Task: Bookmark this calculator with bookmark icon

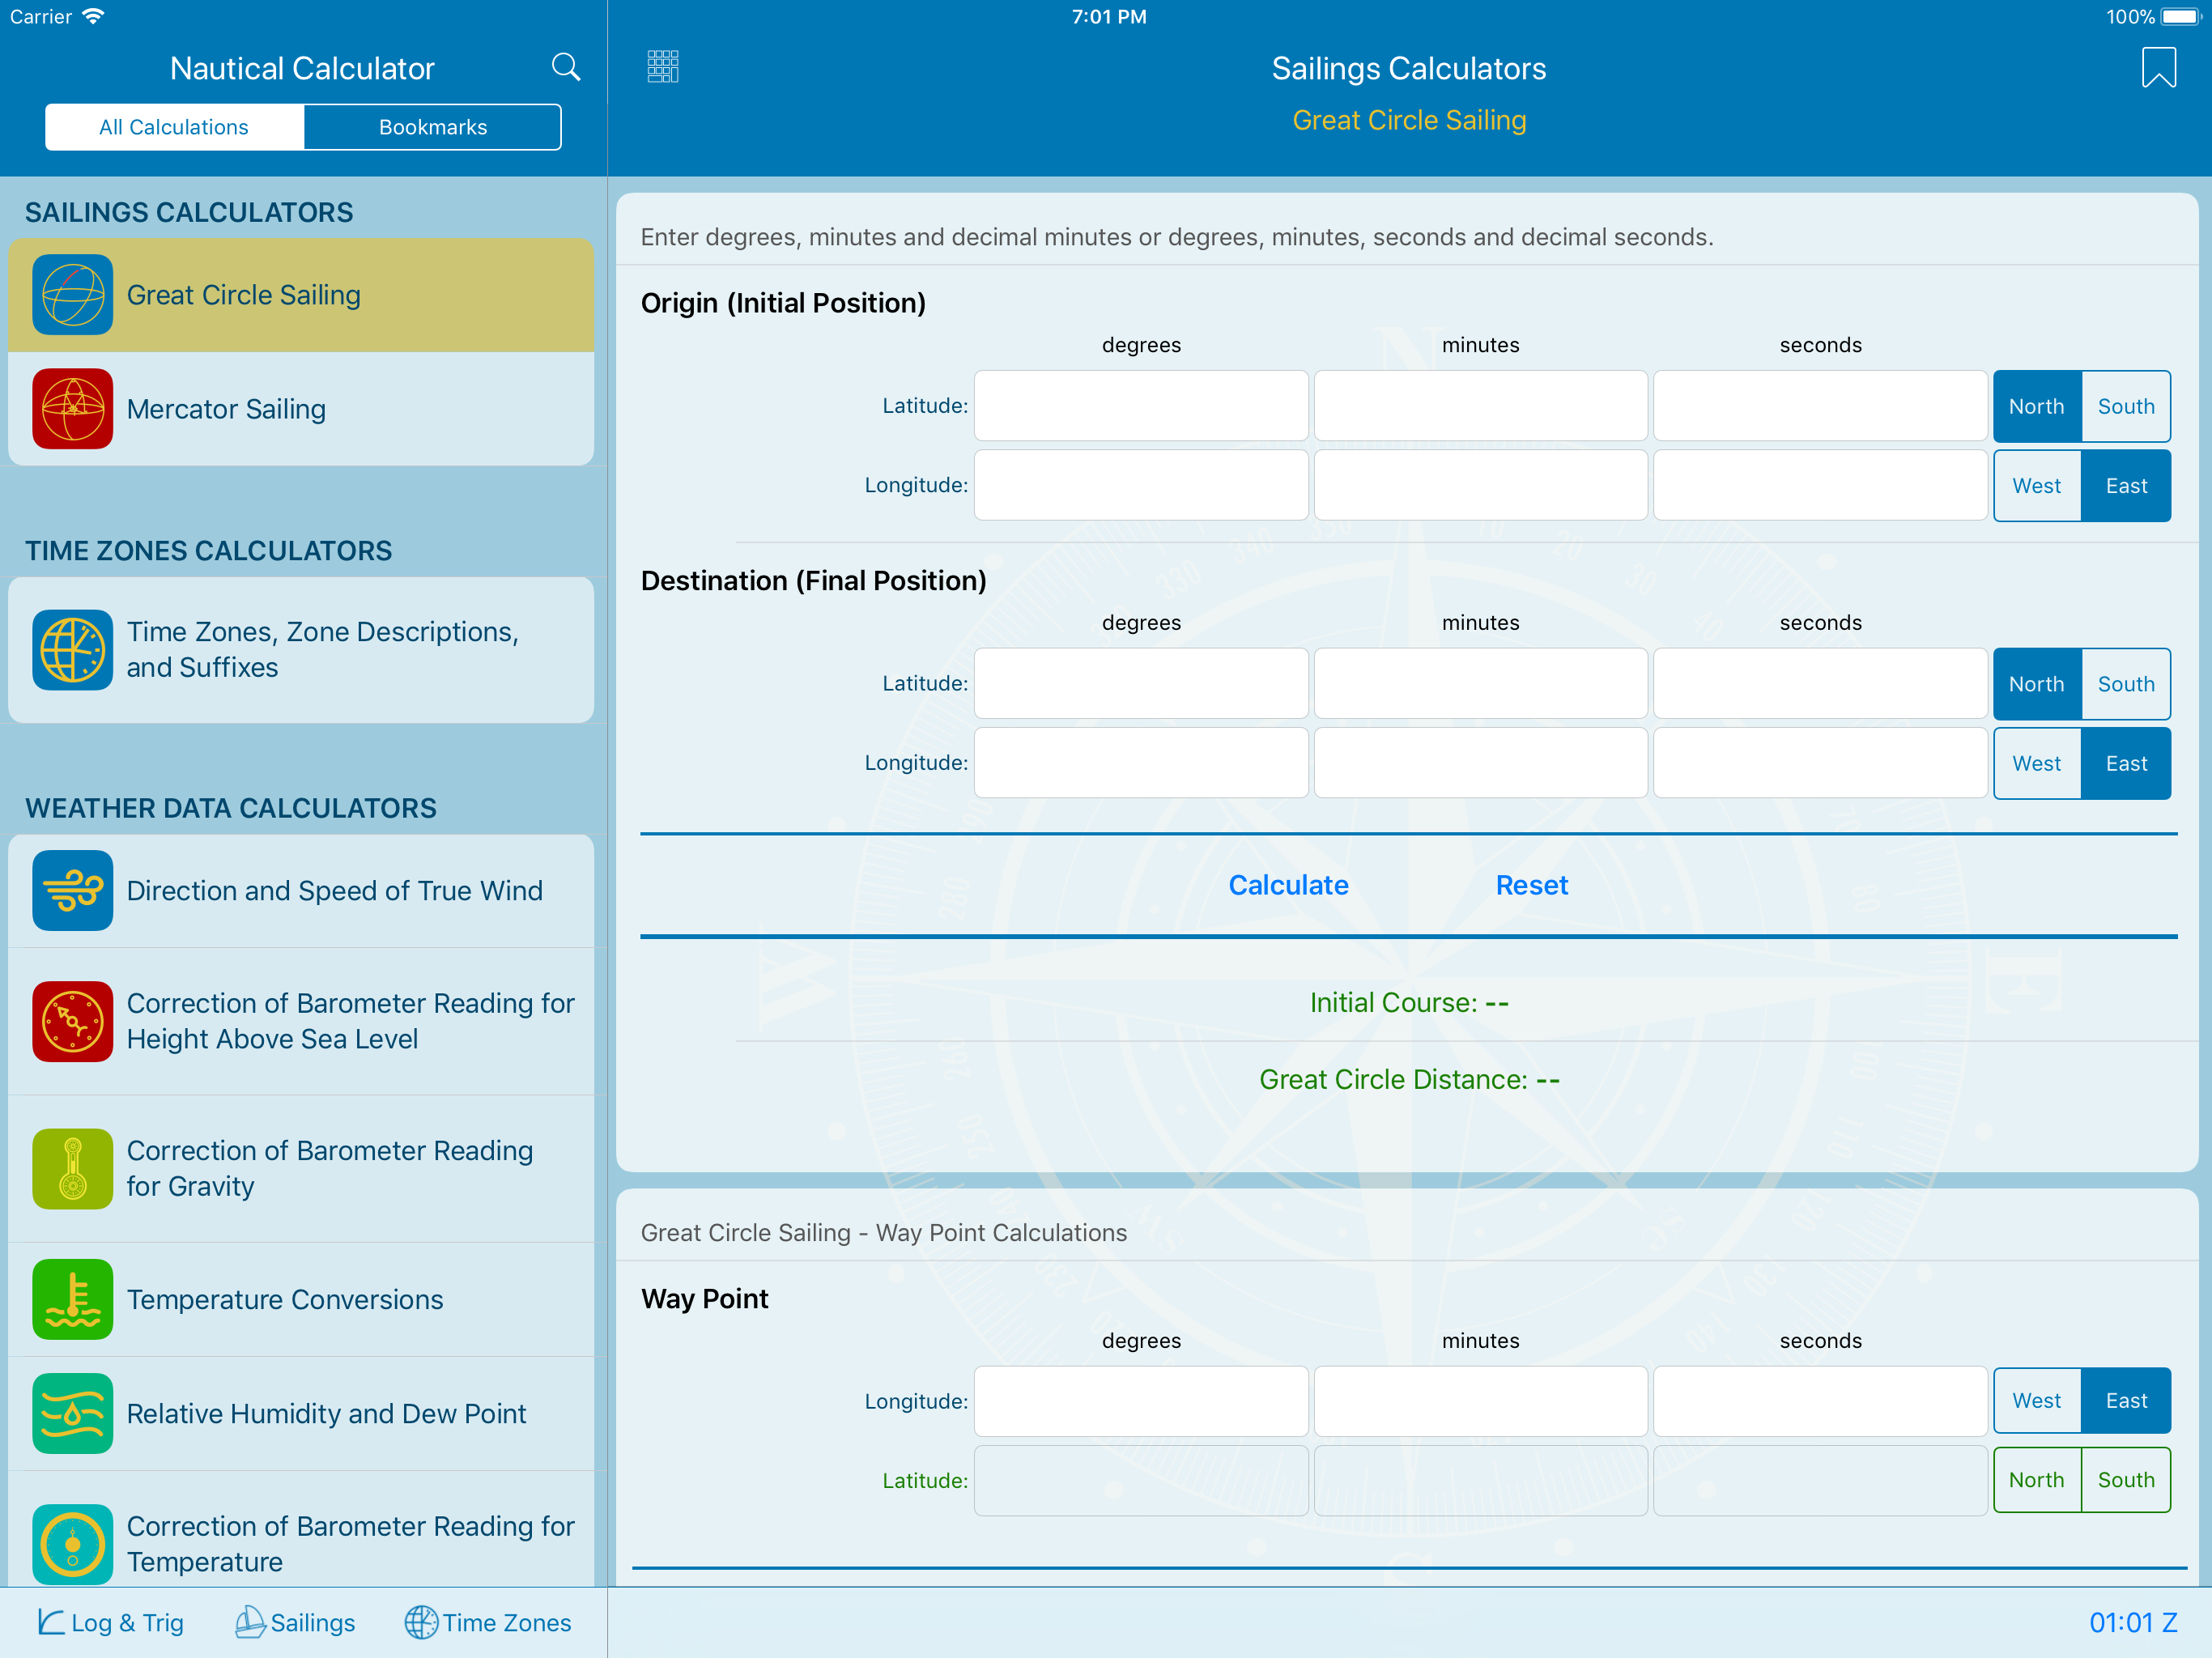Action: (2158, 68)
